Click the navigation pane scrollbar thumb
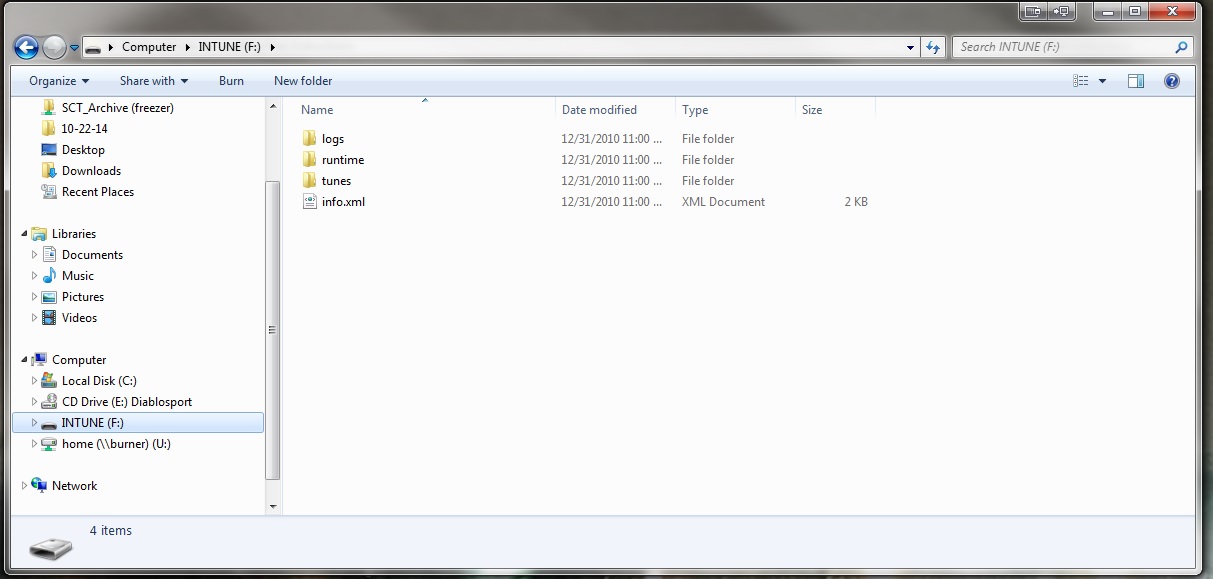Viewport: 1213px width, 579px height. [274, 330]
